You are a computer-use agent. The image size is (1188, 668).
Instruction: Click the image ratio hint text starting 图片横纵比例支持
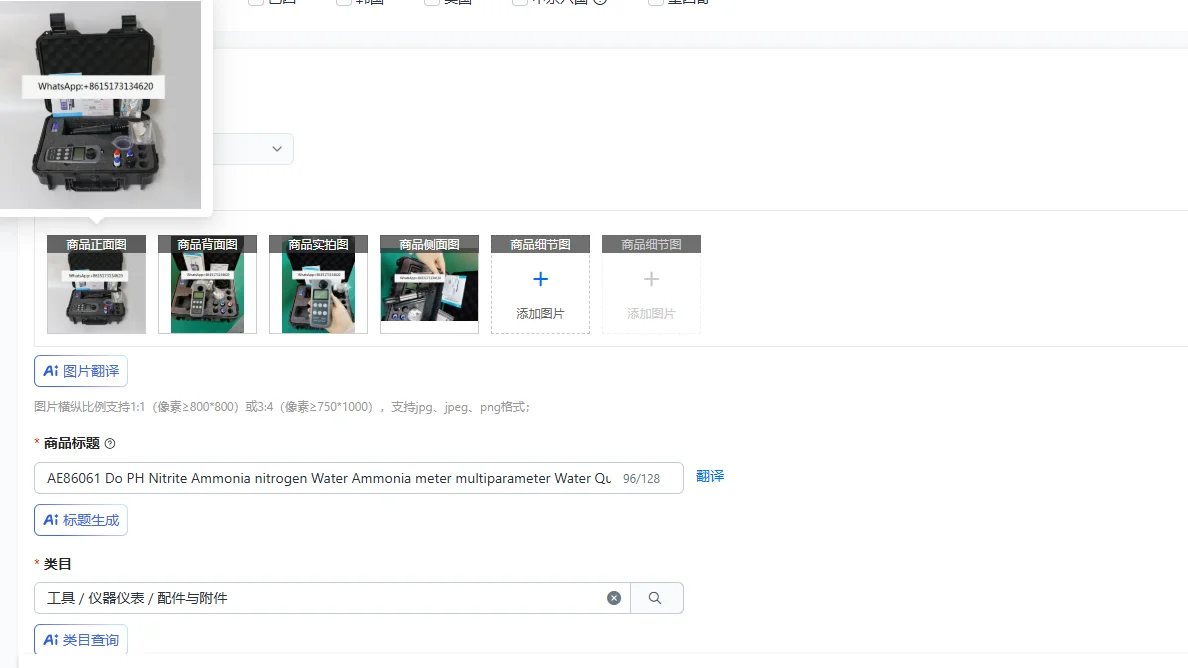(282, 407)
